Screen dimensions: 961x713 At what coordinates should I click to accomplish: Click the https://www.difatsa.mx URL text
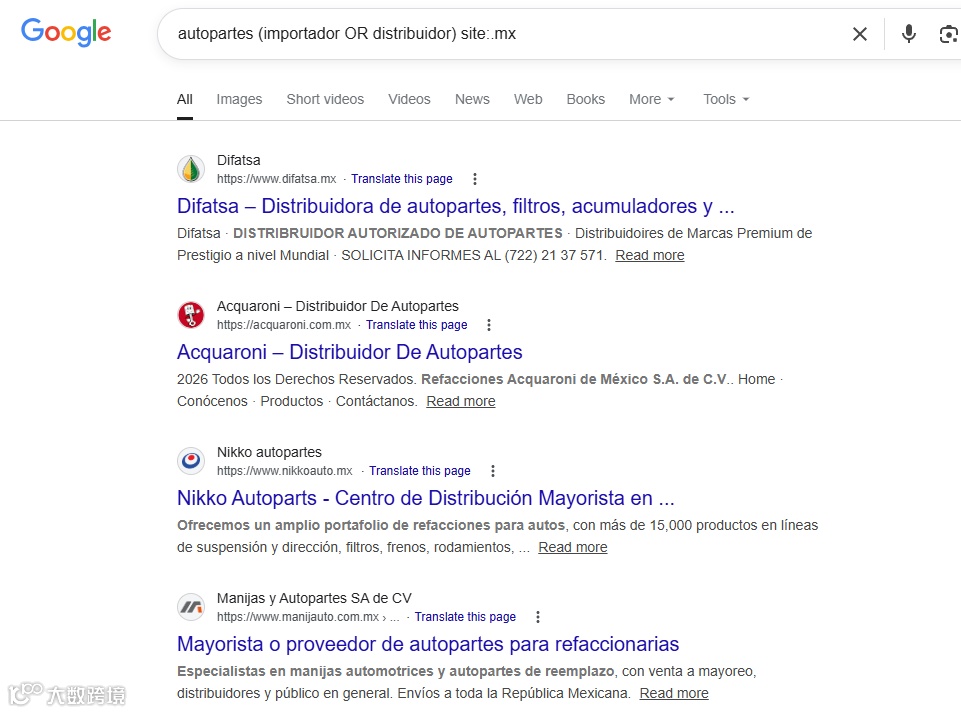(x=276, y=179)
